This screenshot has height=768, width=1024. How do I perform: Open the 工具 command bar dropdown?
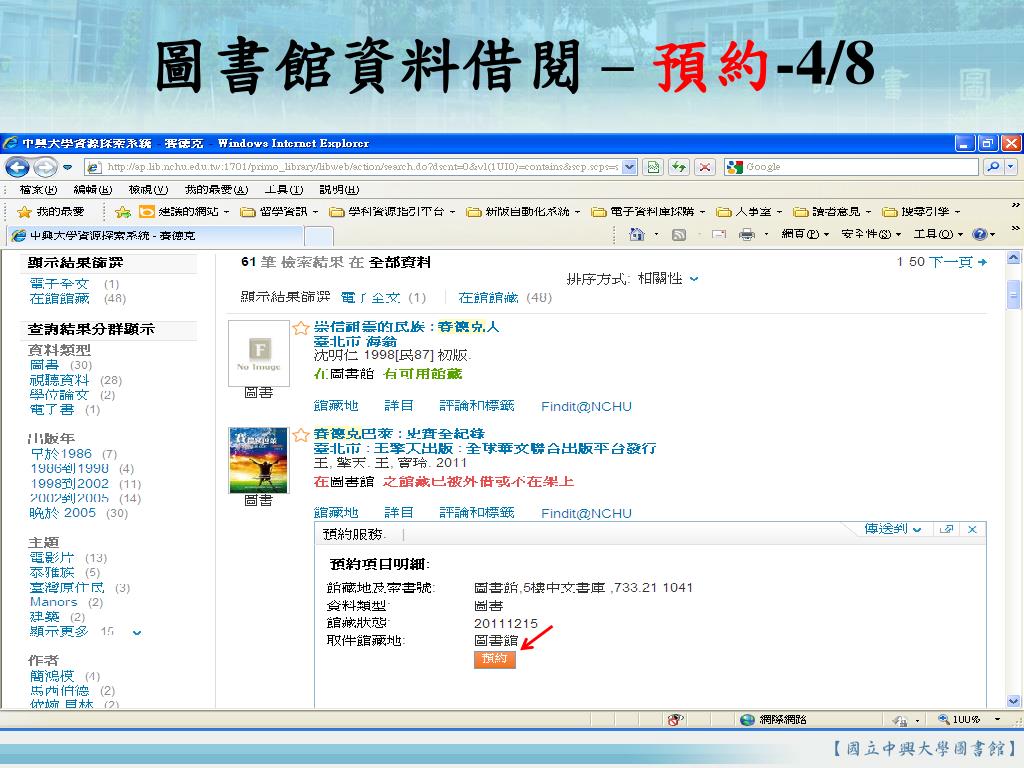pos(938,234)
